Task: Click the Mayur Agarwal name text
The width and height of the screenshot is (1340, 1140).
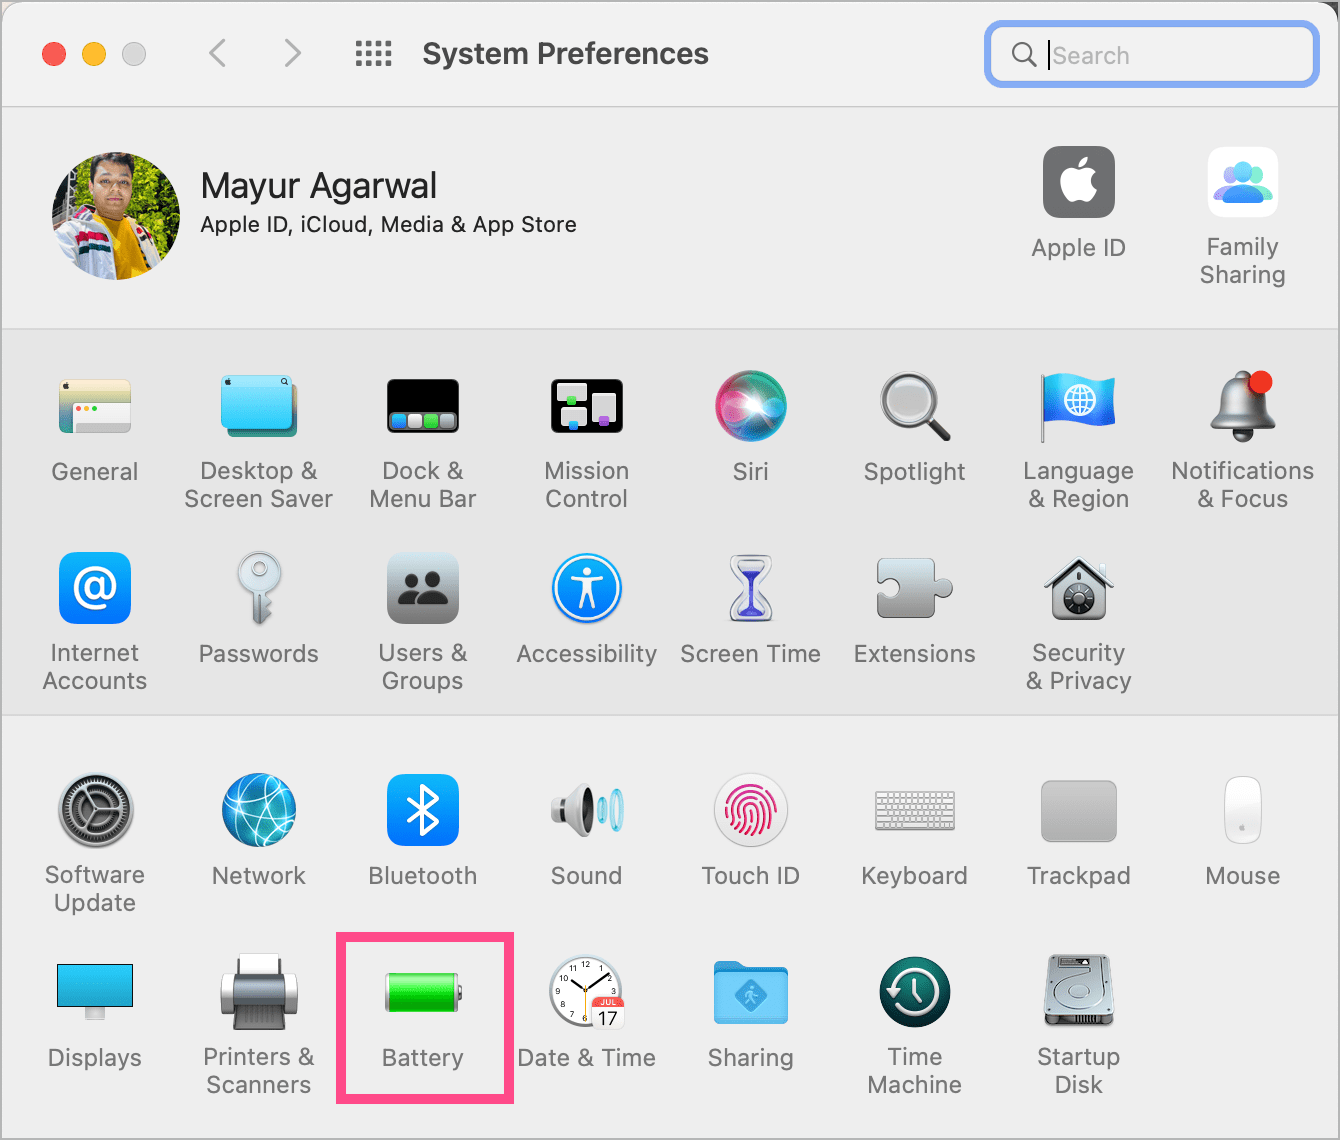Action: pos(319,186)
